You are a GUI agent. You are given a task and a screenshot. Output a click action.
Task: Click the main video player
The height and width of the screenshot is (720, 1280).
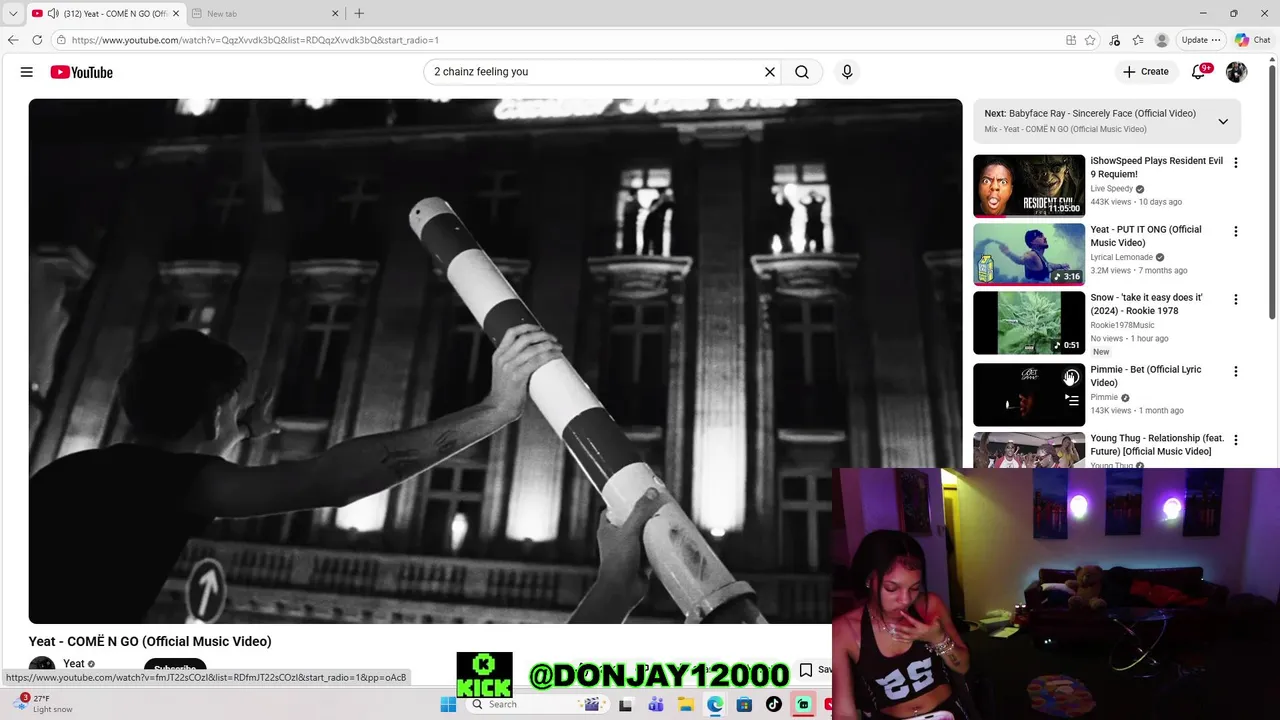point(495,361)
